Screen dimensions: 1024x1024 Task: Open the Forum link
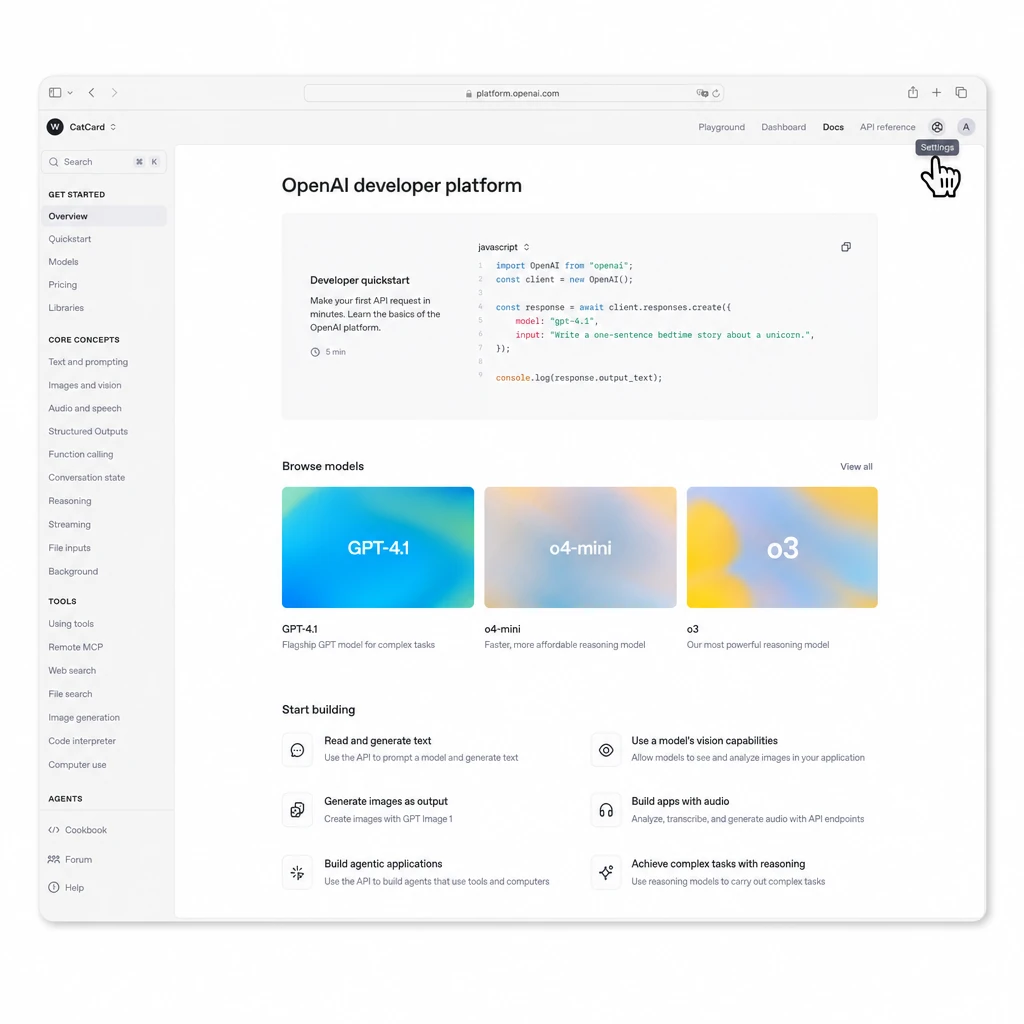(70, 859)
